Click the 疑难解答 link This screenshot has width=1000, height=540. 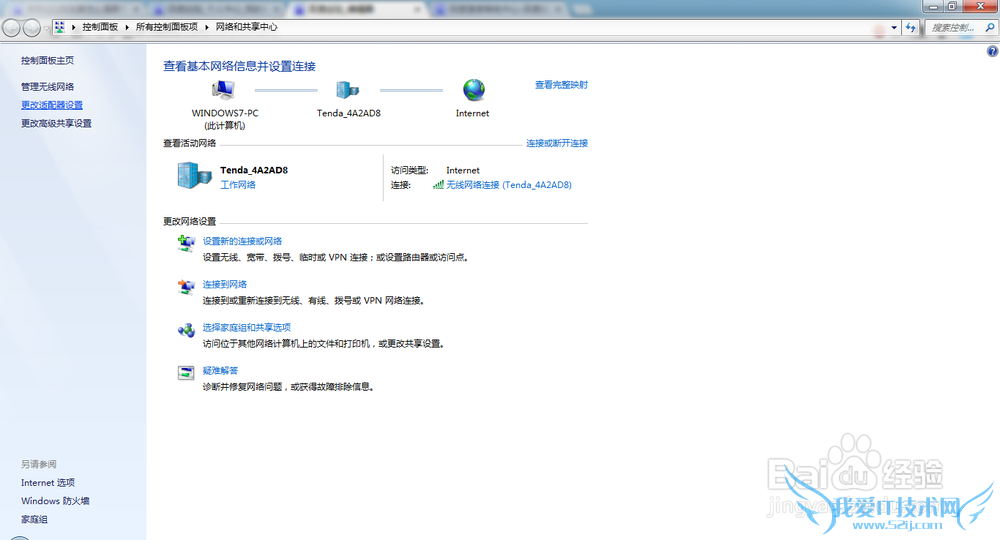[220, 370]
